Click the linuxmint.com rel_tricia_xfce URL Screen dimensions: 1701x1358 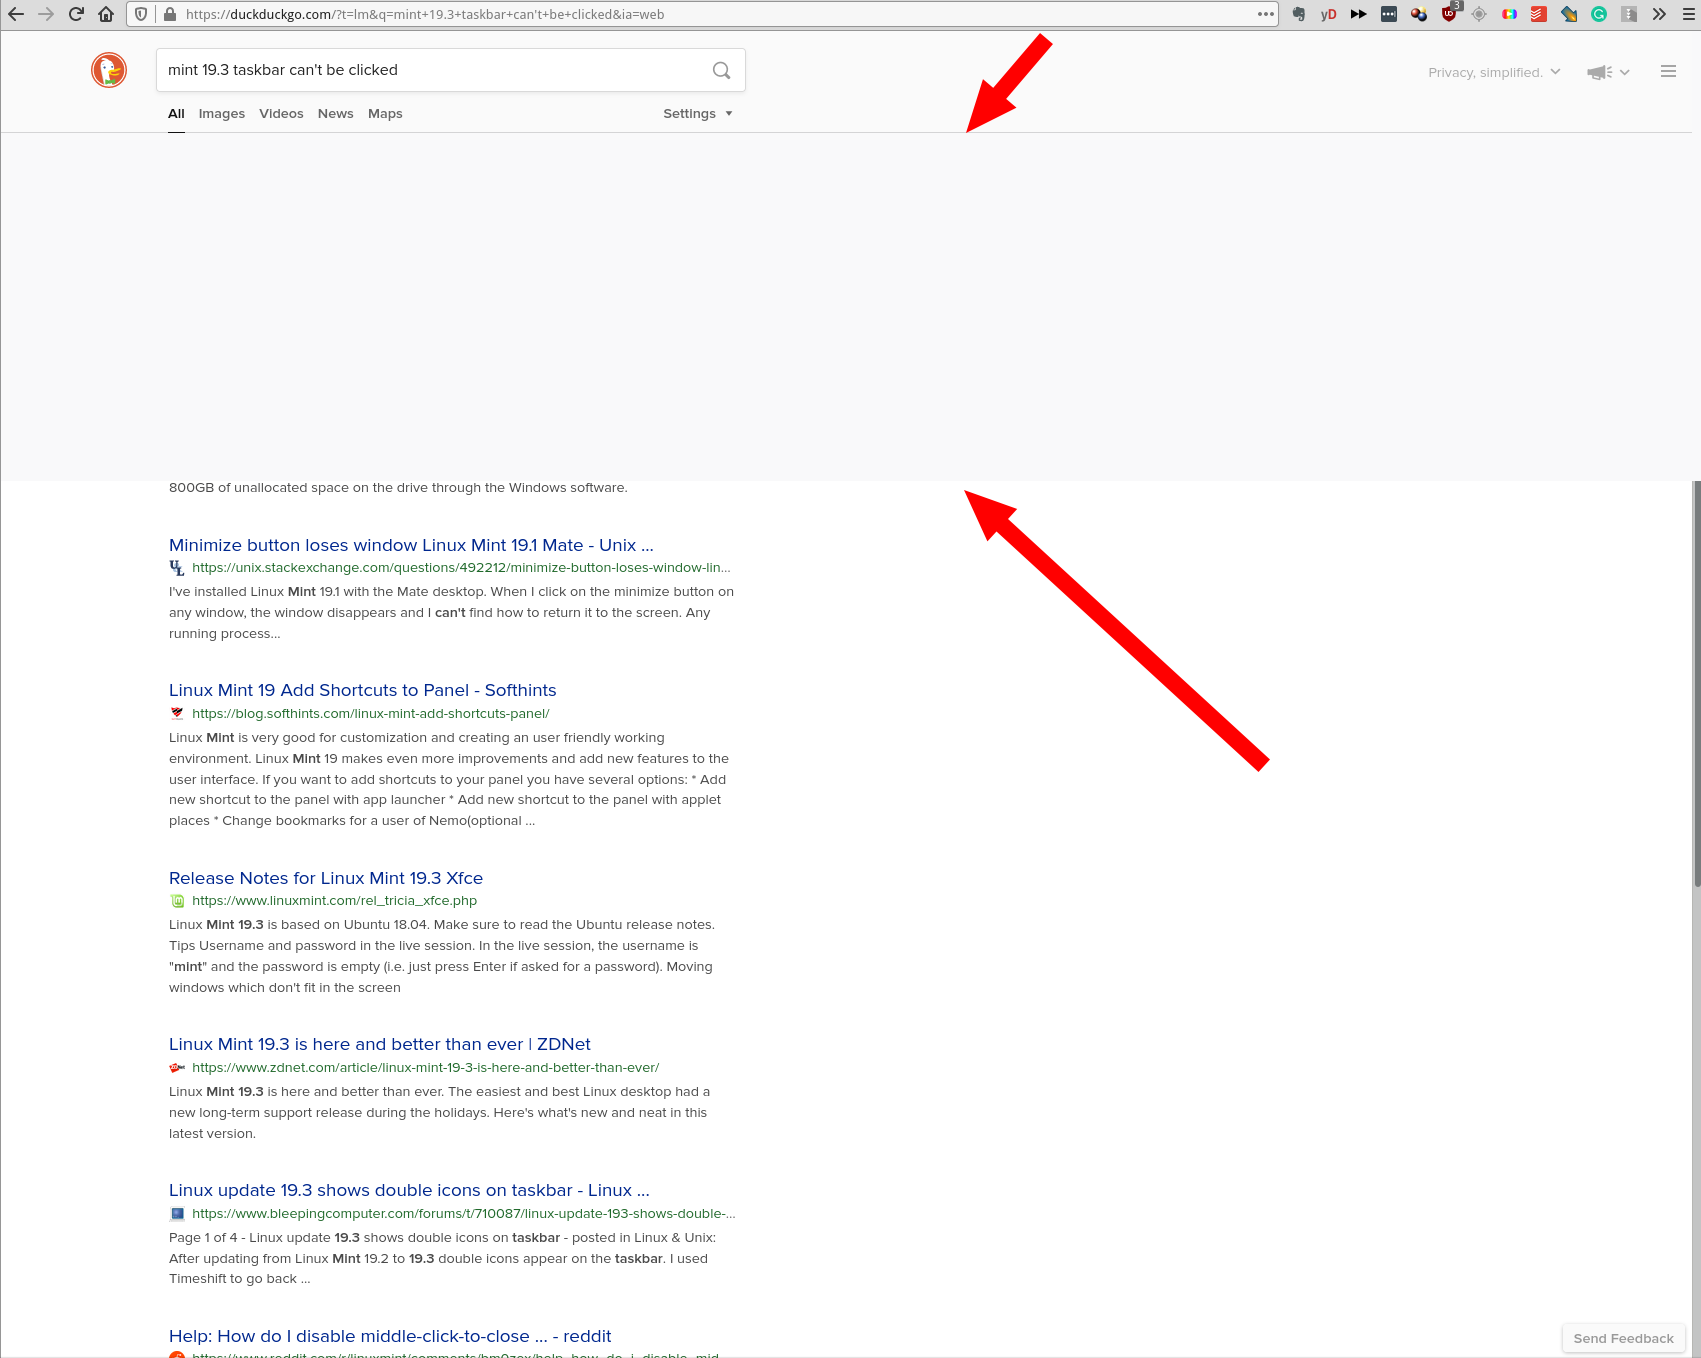coord(334,901)
